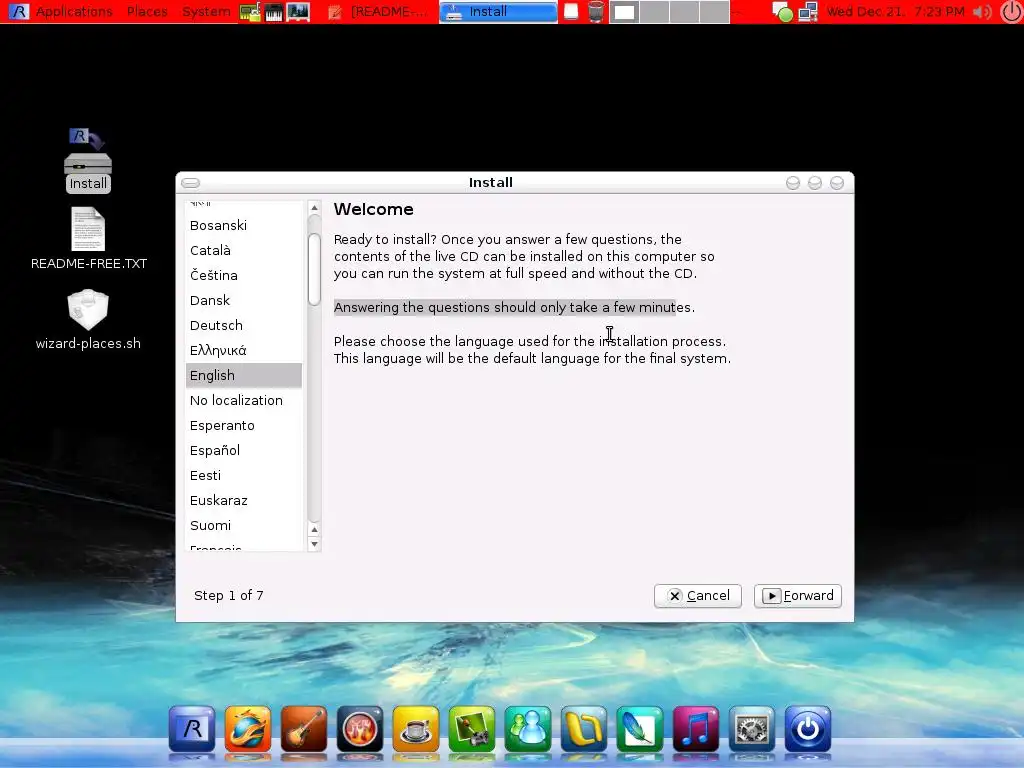
Task: Select Deutsch language
Action: [244, 325]
